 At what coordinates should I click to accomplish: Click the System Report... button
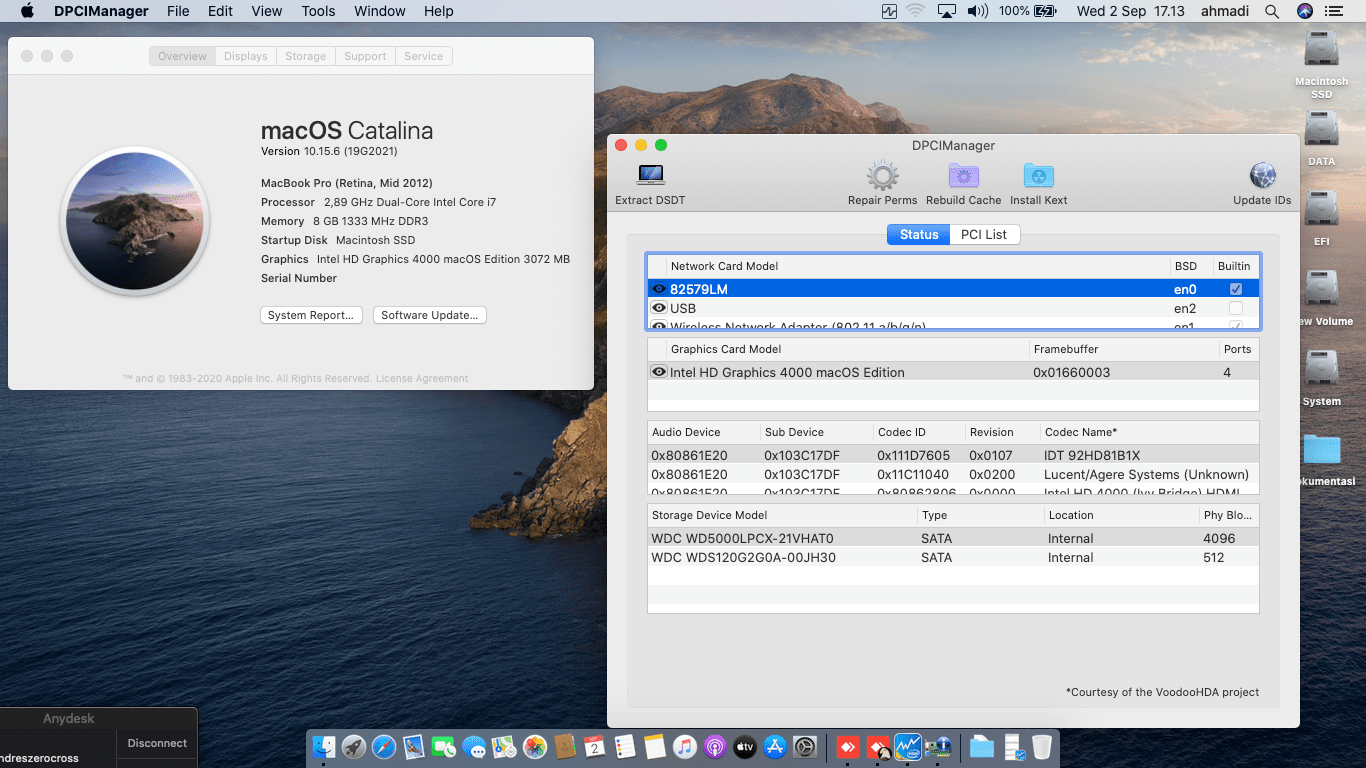311,315
